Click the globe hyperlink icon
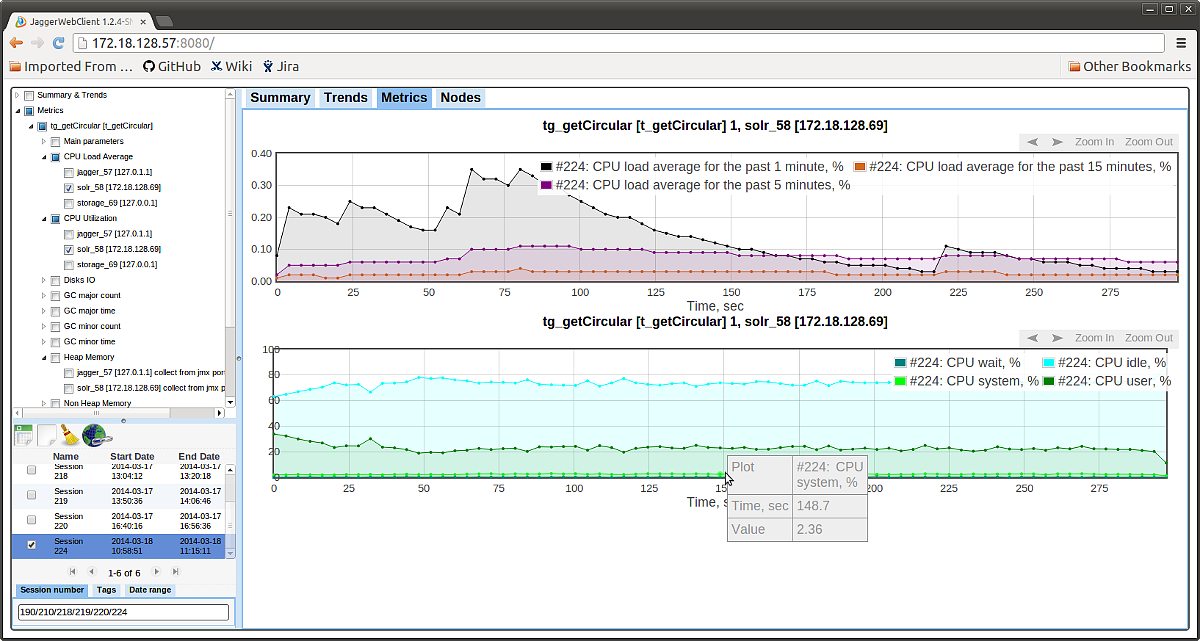 click(x=96, y=434)
